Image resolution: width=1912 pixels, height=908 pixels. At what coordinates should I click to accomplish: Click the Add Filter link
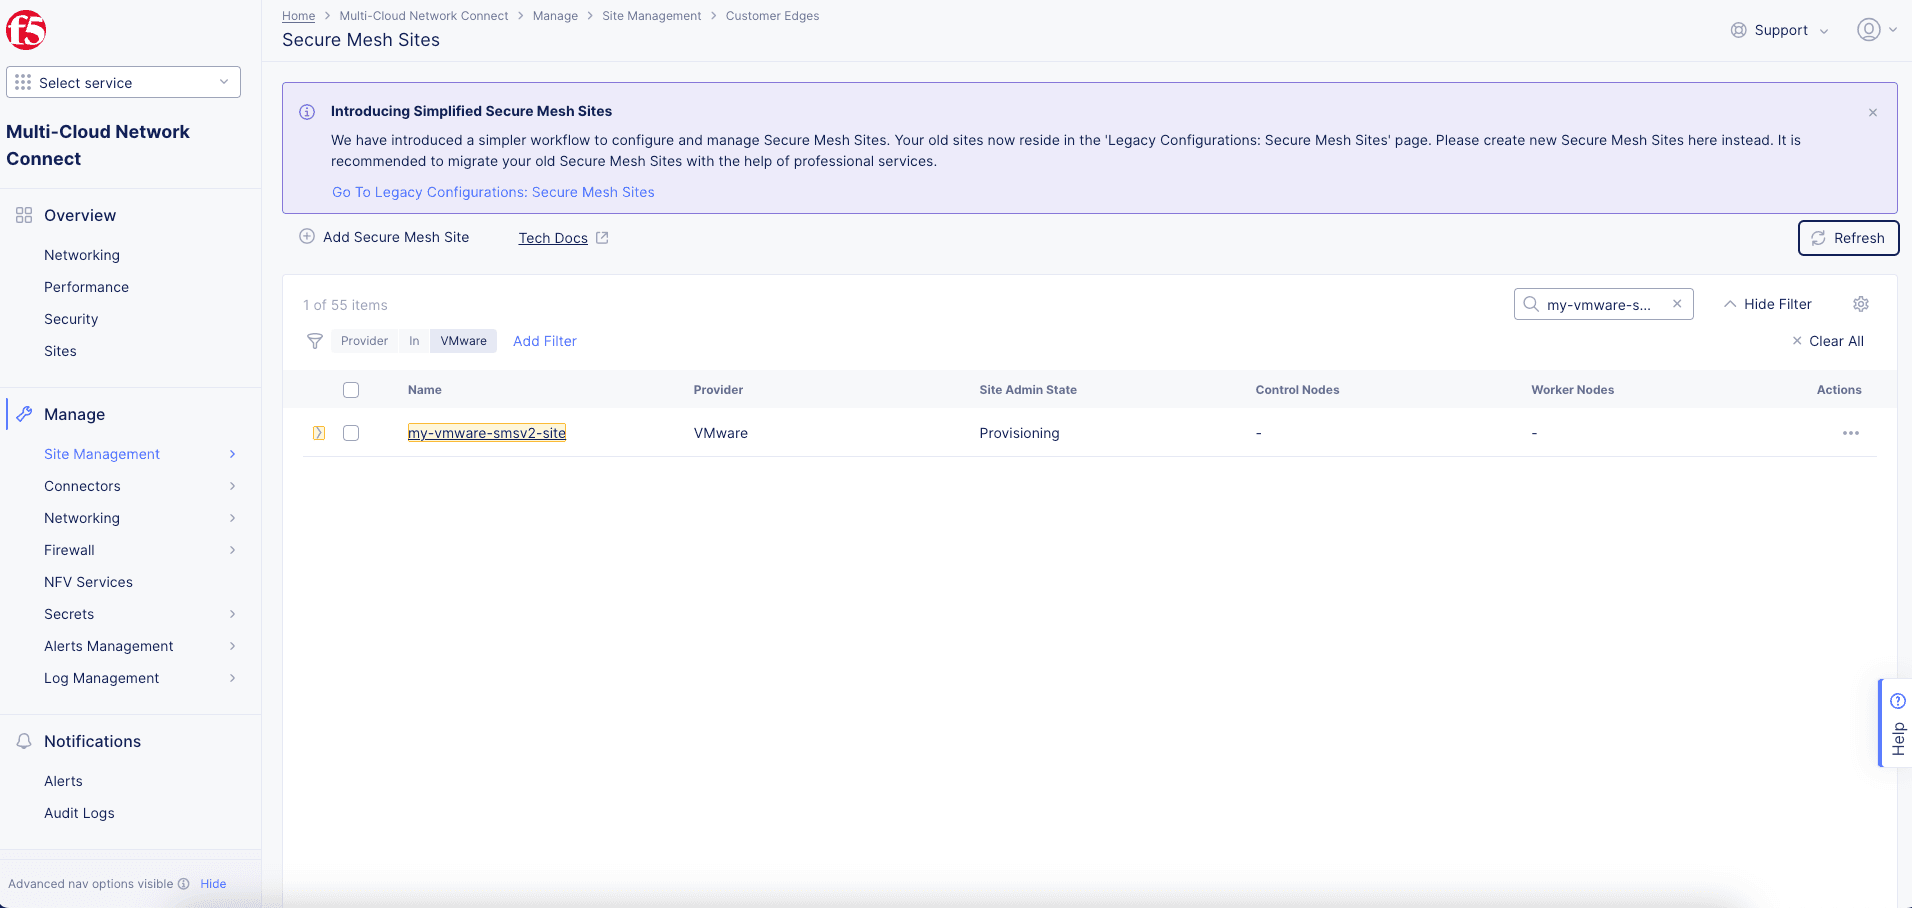pyautogui.click(x=545, y=341)
